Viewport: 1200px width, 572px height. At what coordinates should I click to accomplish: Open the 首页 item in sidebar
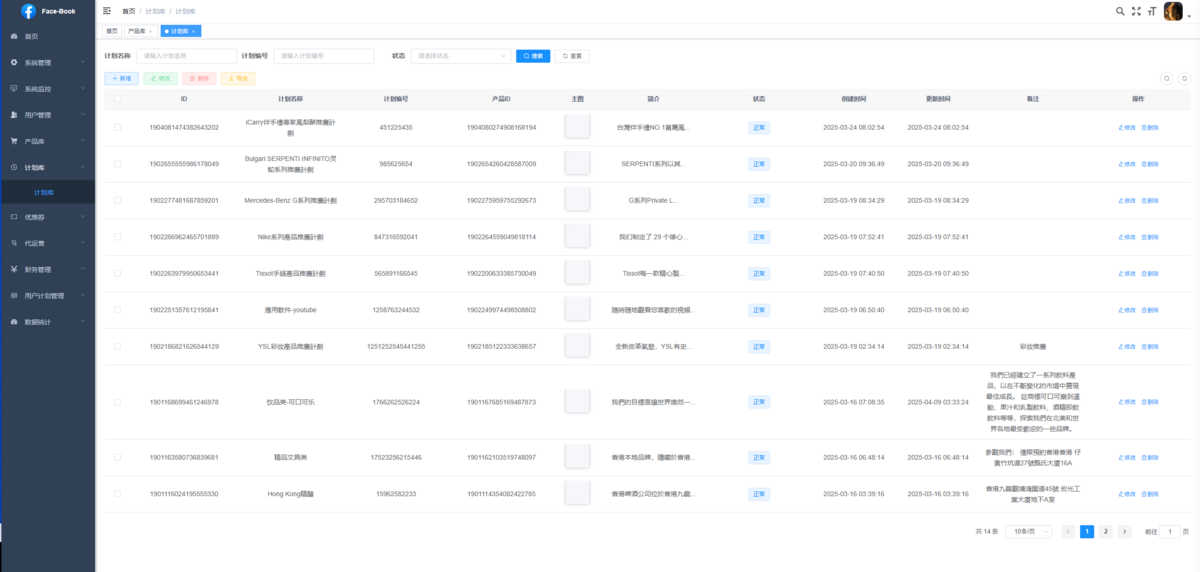[x=48, y=36]
